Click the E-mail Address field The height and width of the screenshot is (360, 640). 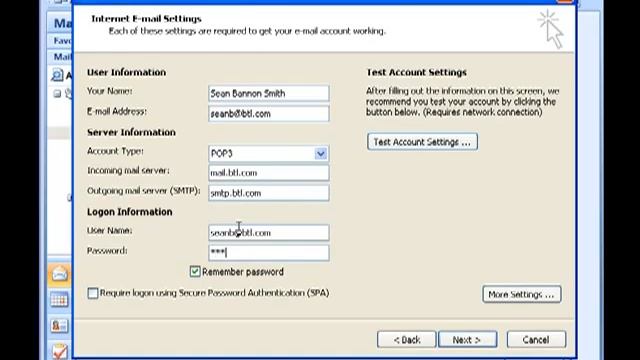[x=269, y=114]
